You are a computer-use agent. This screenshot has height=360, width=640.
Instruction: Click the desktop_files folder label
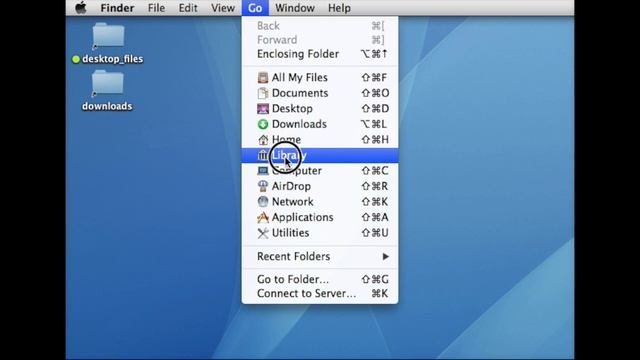[x=112, y=59]
